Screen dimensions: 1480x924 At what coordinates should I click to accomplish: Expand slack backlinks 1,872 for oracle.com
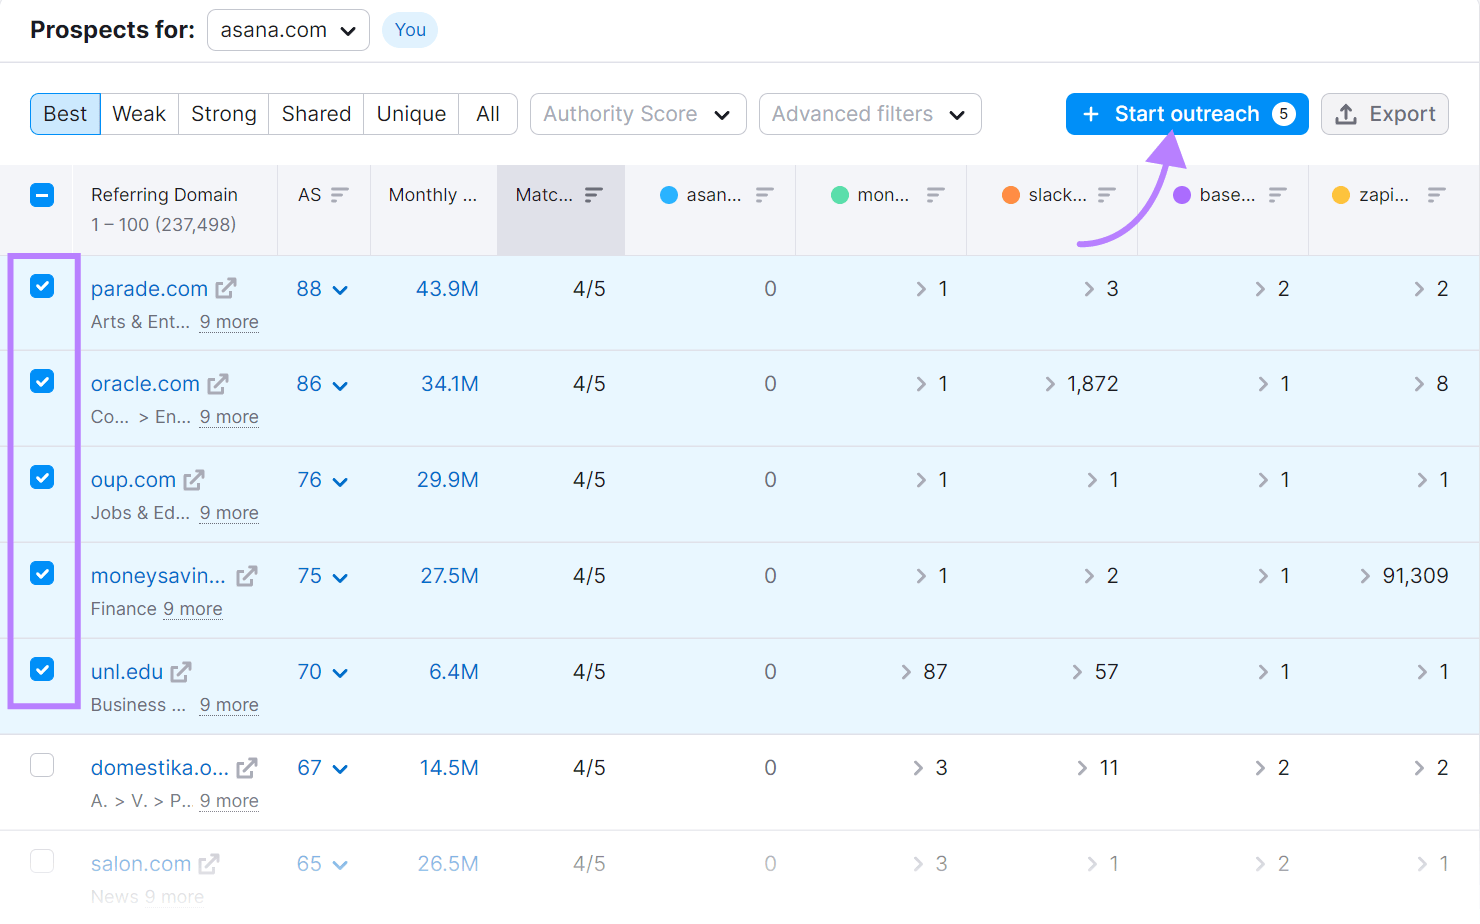coord(1081,384)
